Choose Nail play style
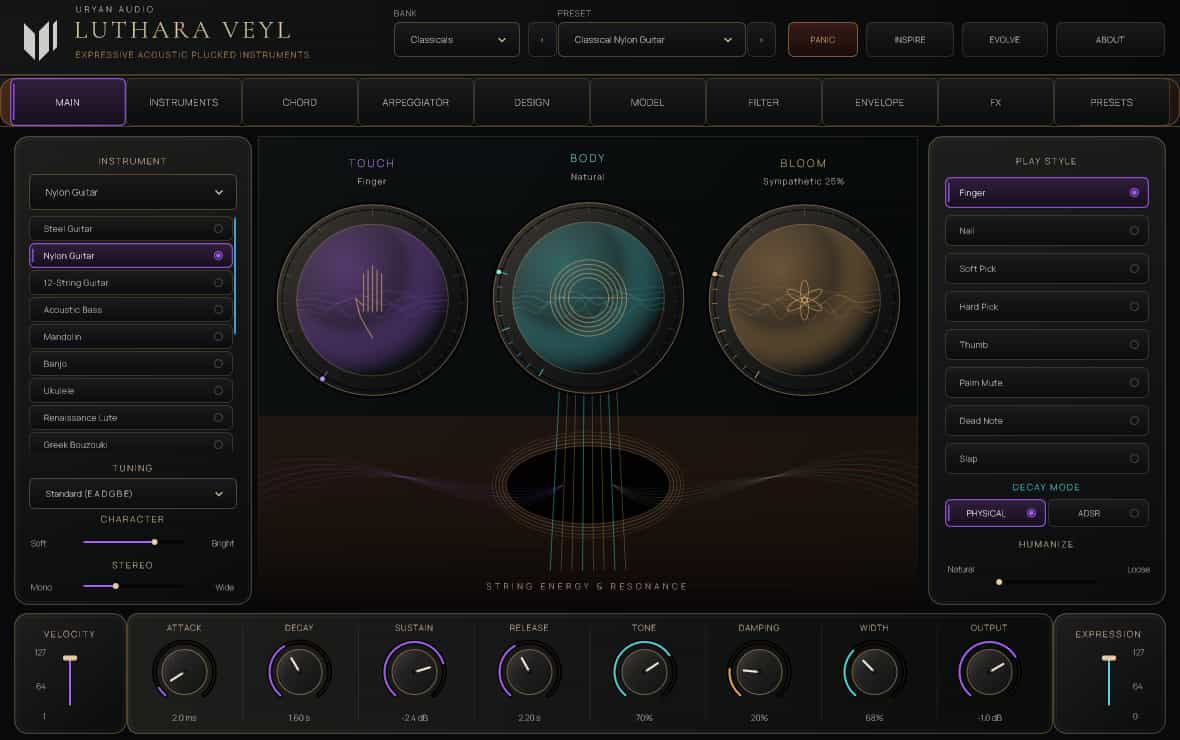The height and width of the screenshot is (740, 1180). point(1047,231)
